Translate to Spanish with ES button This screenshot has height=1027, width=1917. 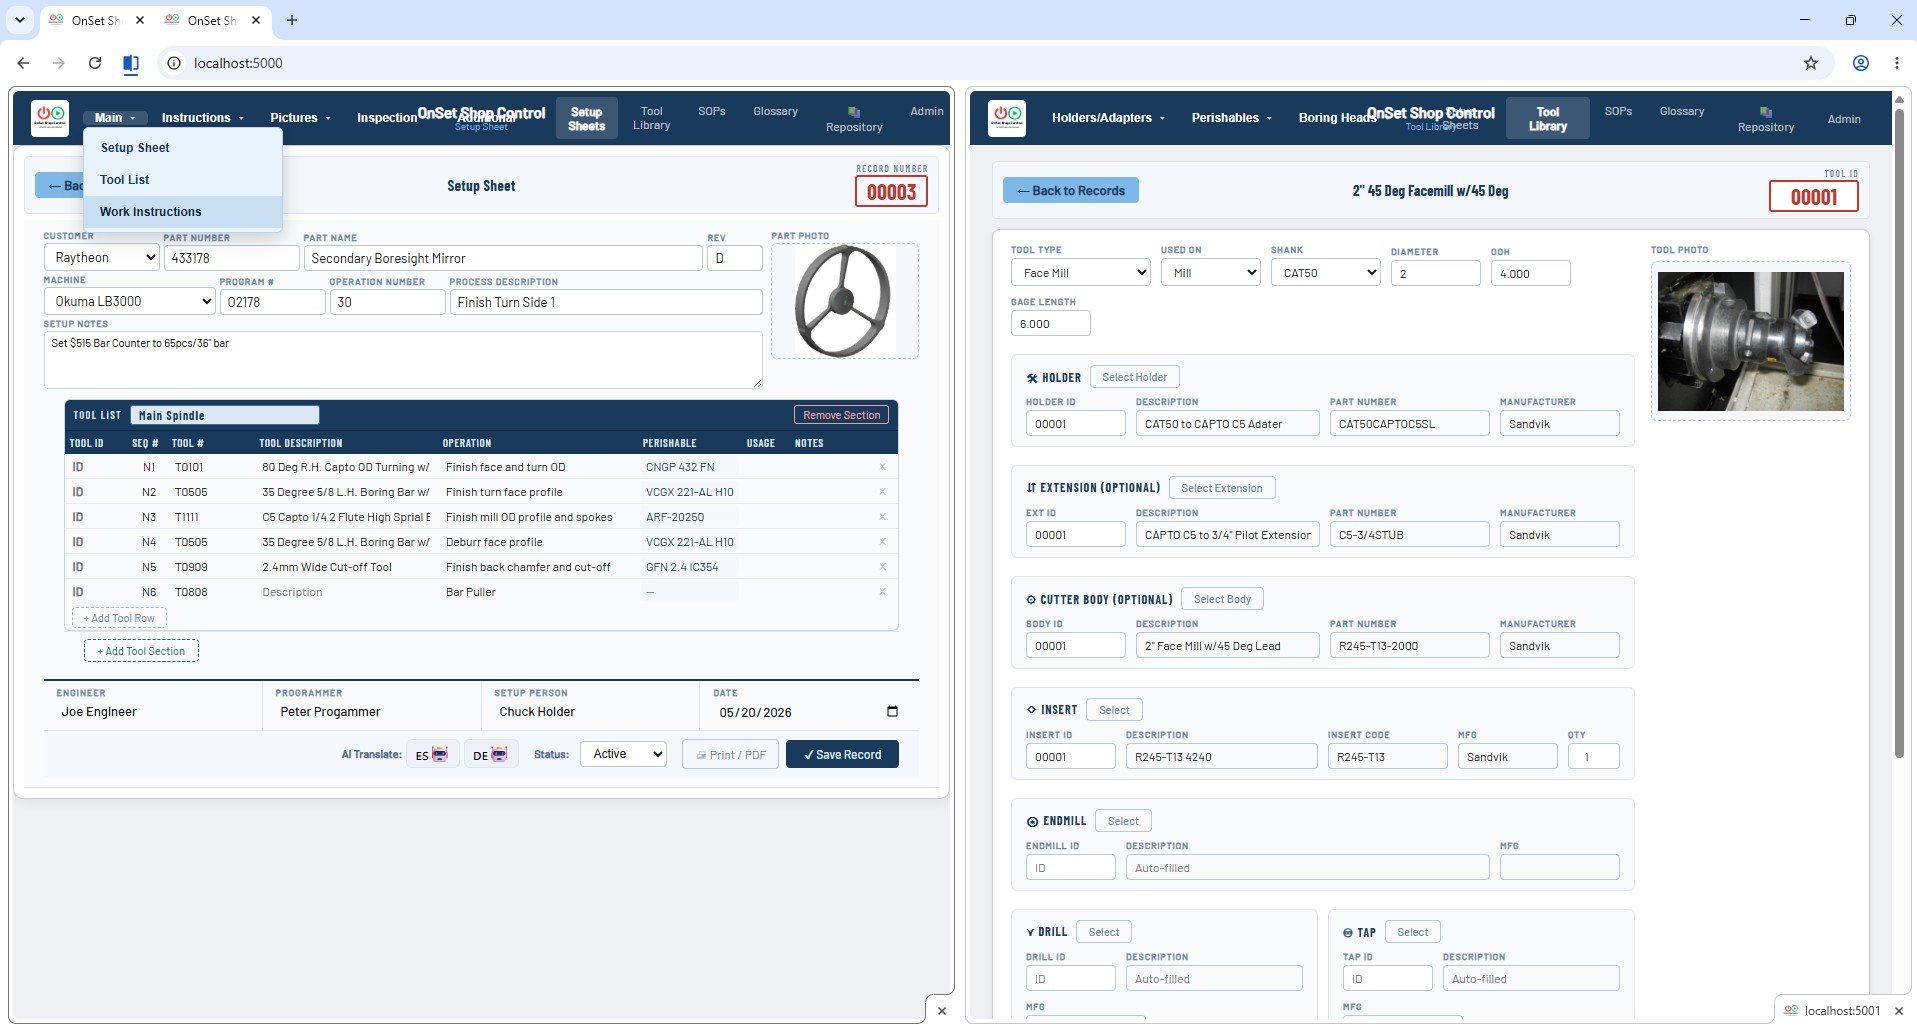point(432,755)
